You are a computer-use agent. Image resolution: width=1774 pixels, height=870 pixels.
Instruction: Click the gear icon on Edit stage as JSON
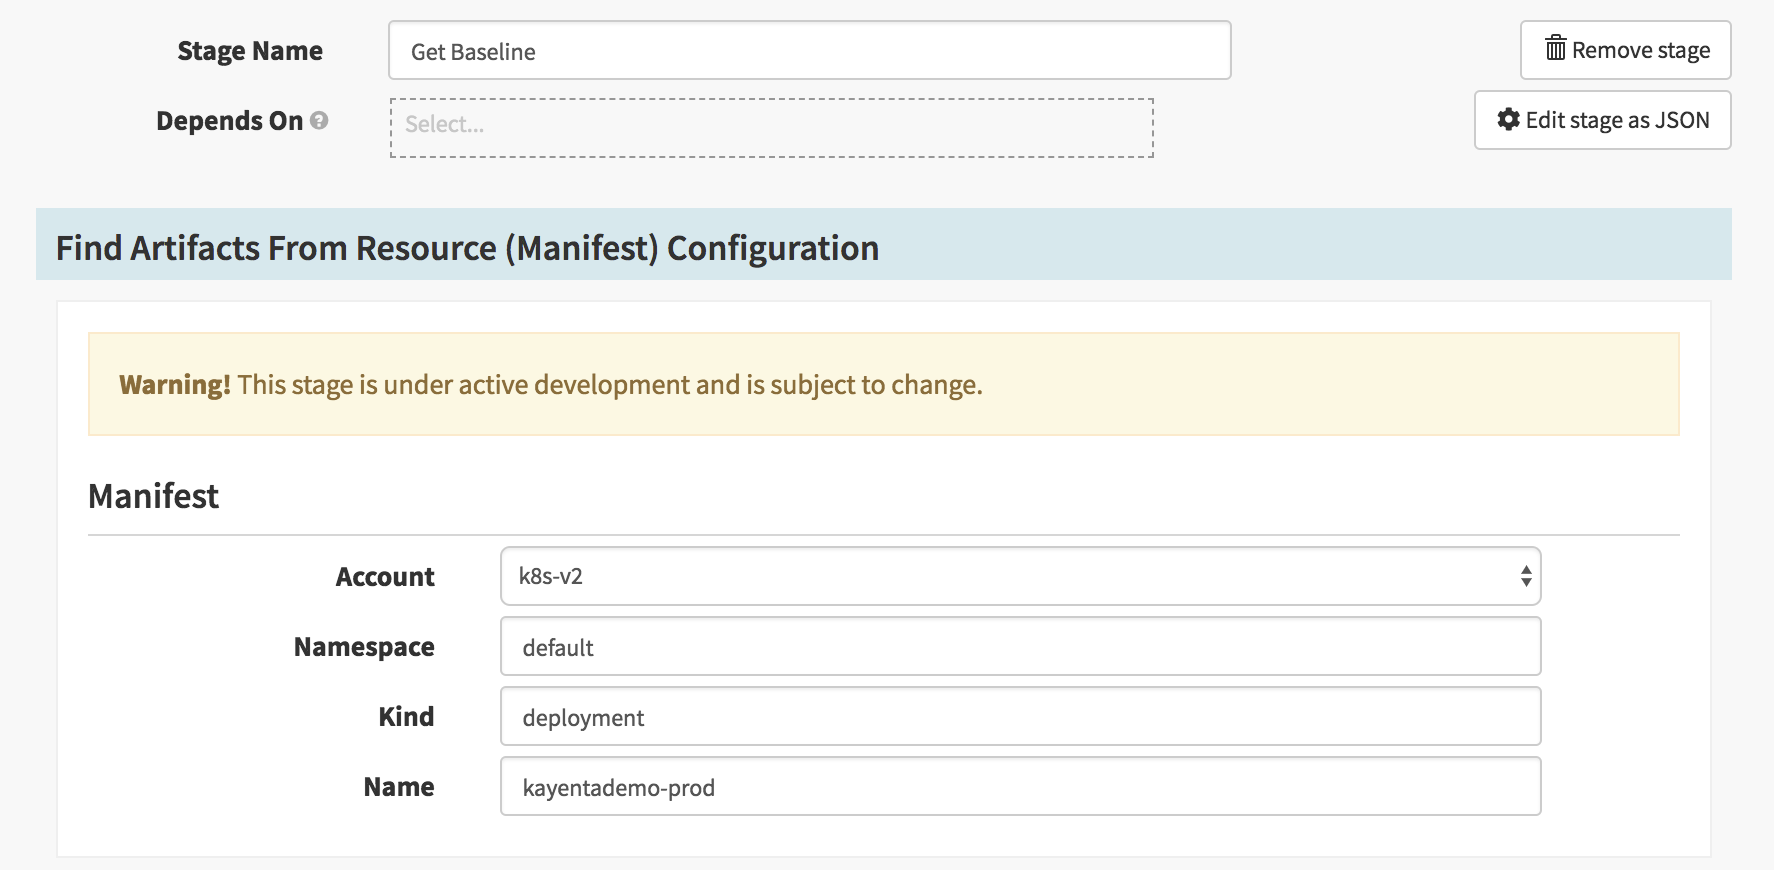[x=1508, y=119]
